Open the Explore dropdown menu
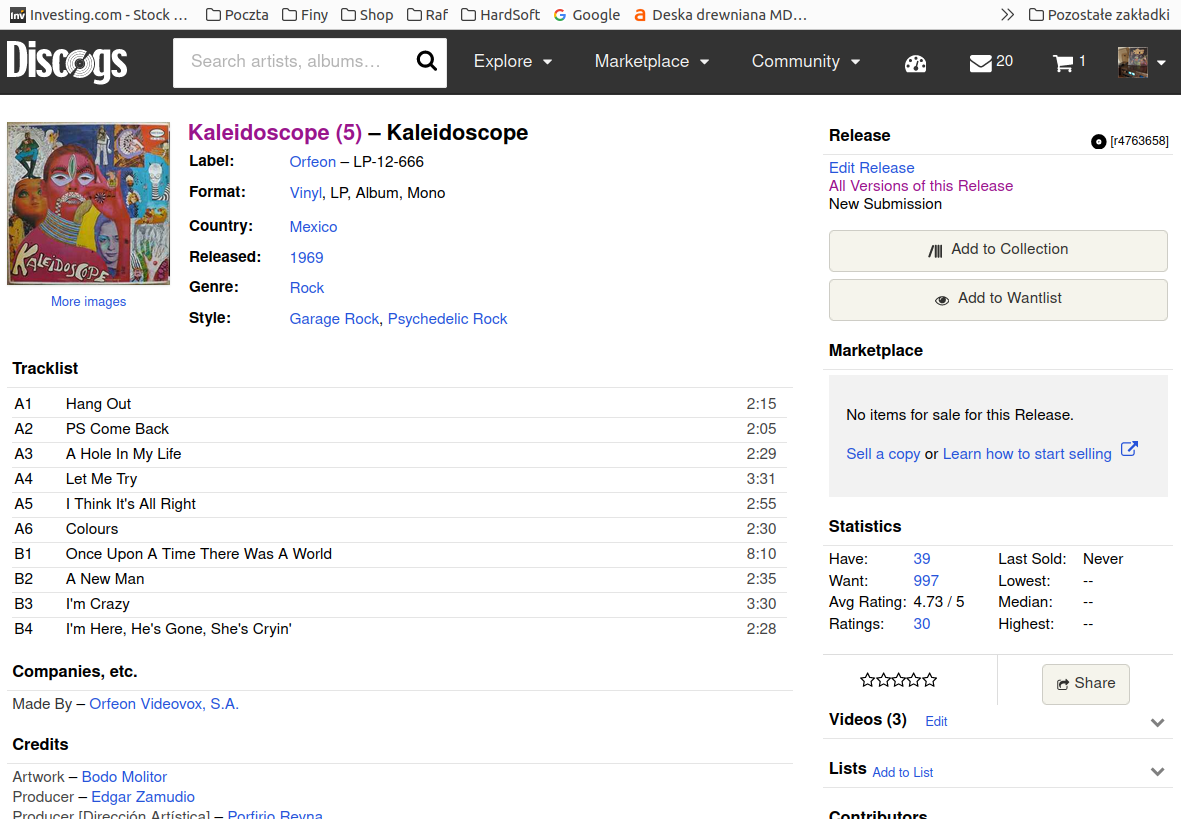 [512, 62]
